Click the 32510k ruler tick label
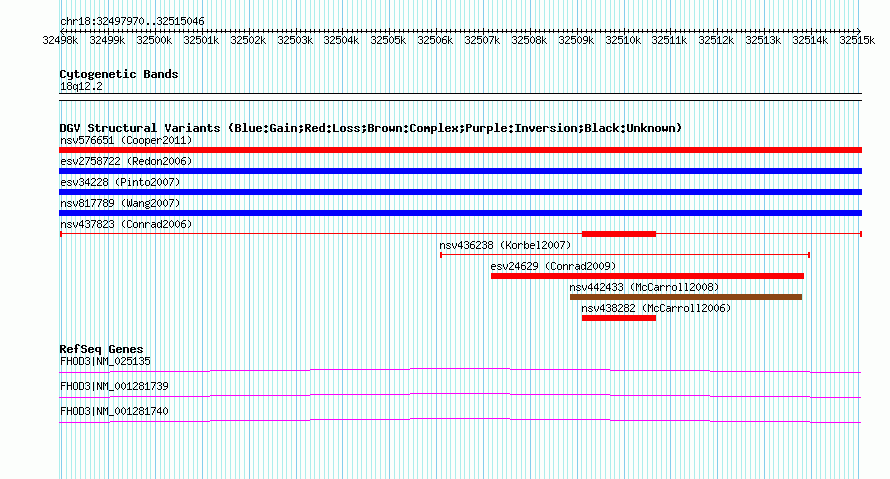The image size is (890, 479). click(x=623, y=40)
